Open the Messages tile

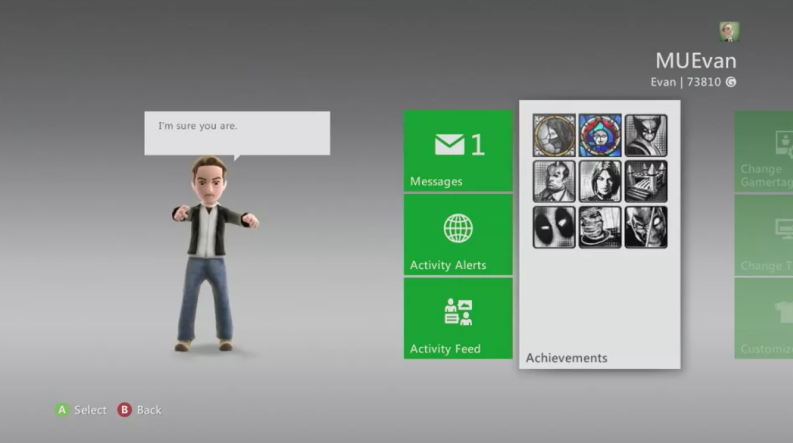(x=458, y=151)
